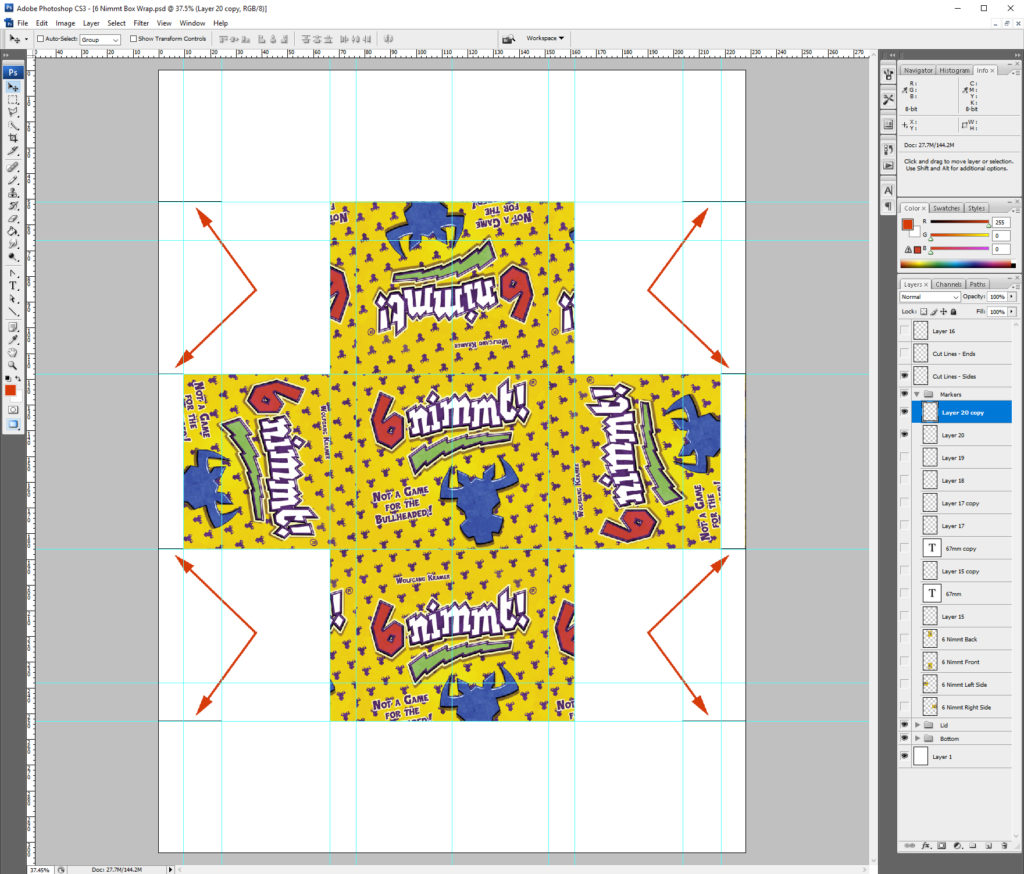
Task: Add a layer mask
Action: [942, 845]
